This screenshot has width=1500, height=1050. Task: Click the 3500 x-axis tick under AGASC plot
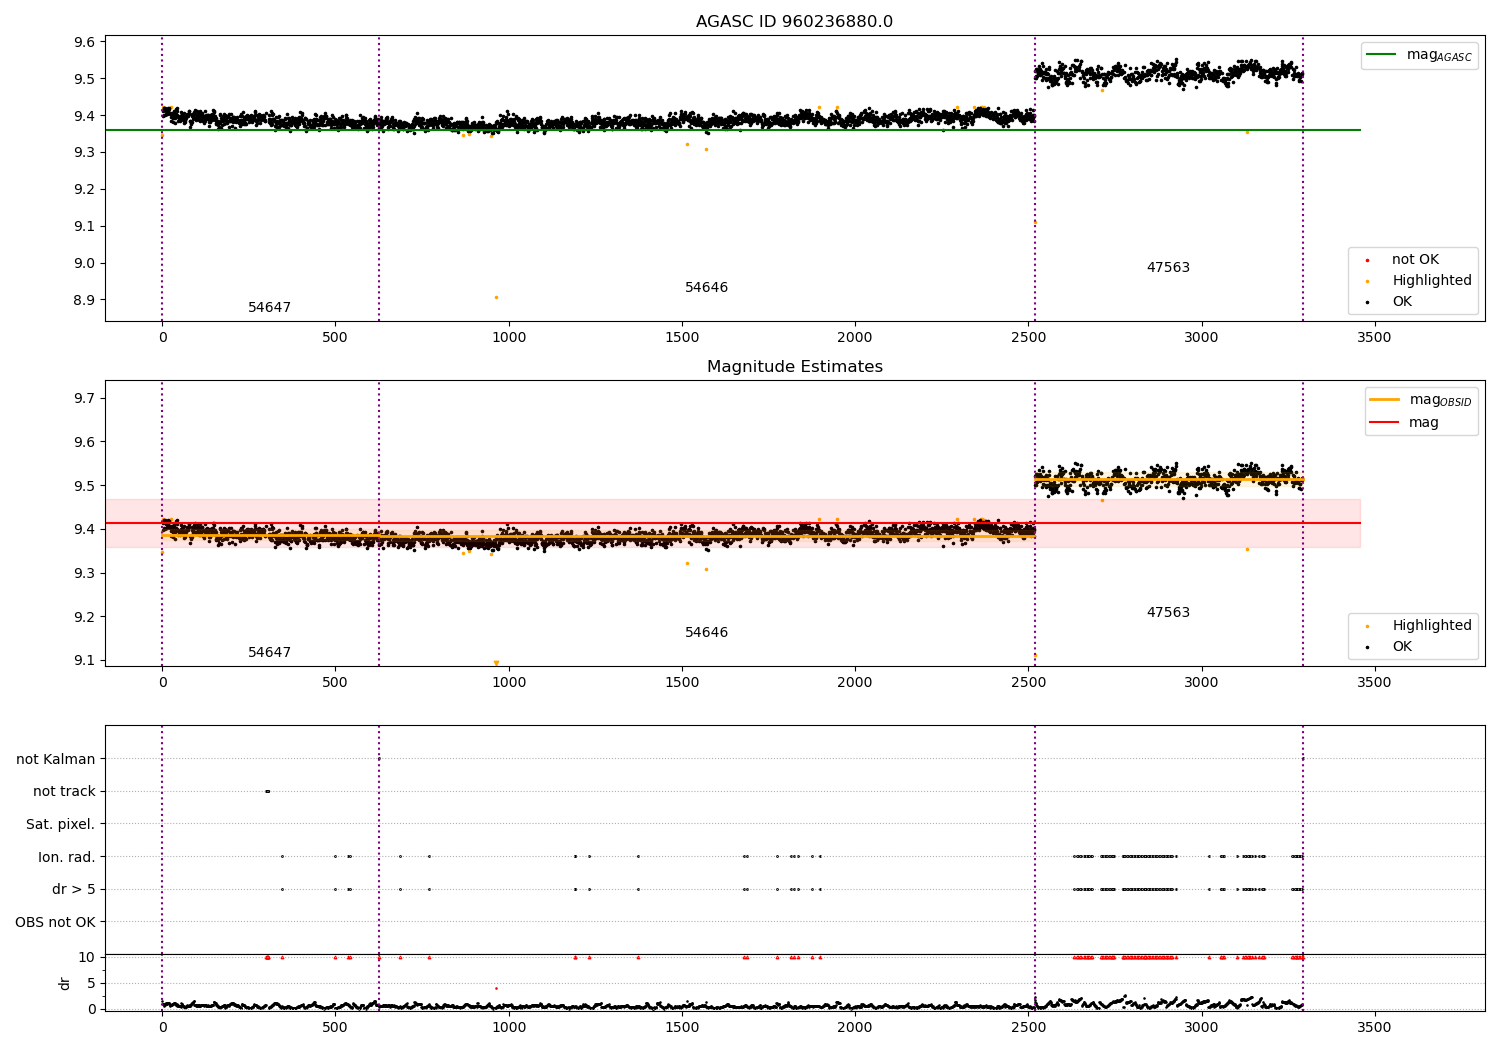(1374, 338)
